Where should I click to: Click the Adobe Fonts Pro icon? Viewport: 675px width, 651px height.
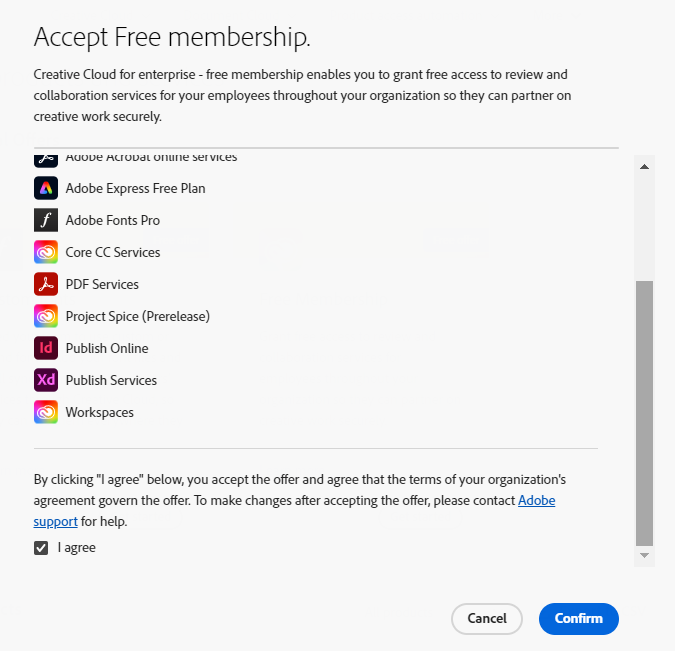(46, 220)
